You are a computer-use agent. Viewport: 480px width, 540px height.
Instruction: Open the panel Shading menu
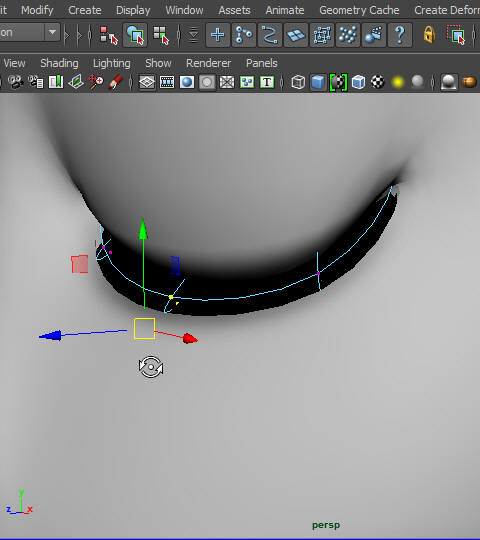click(59, 63)
